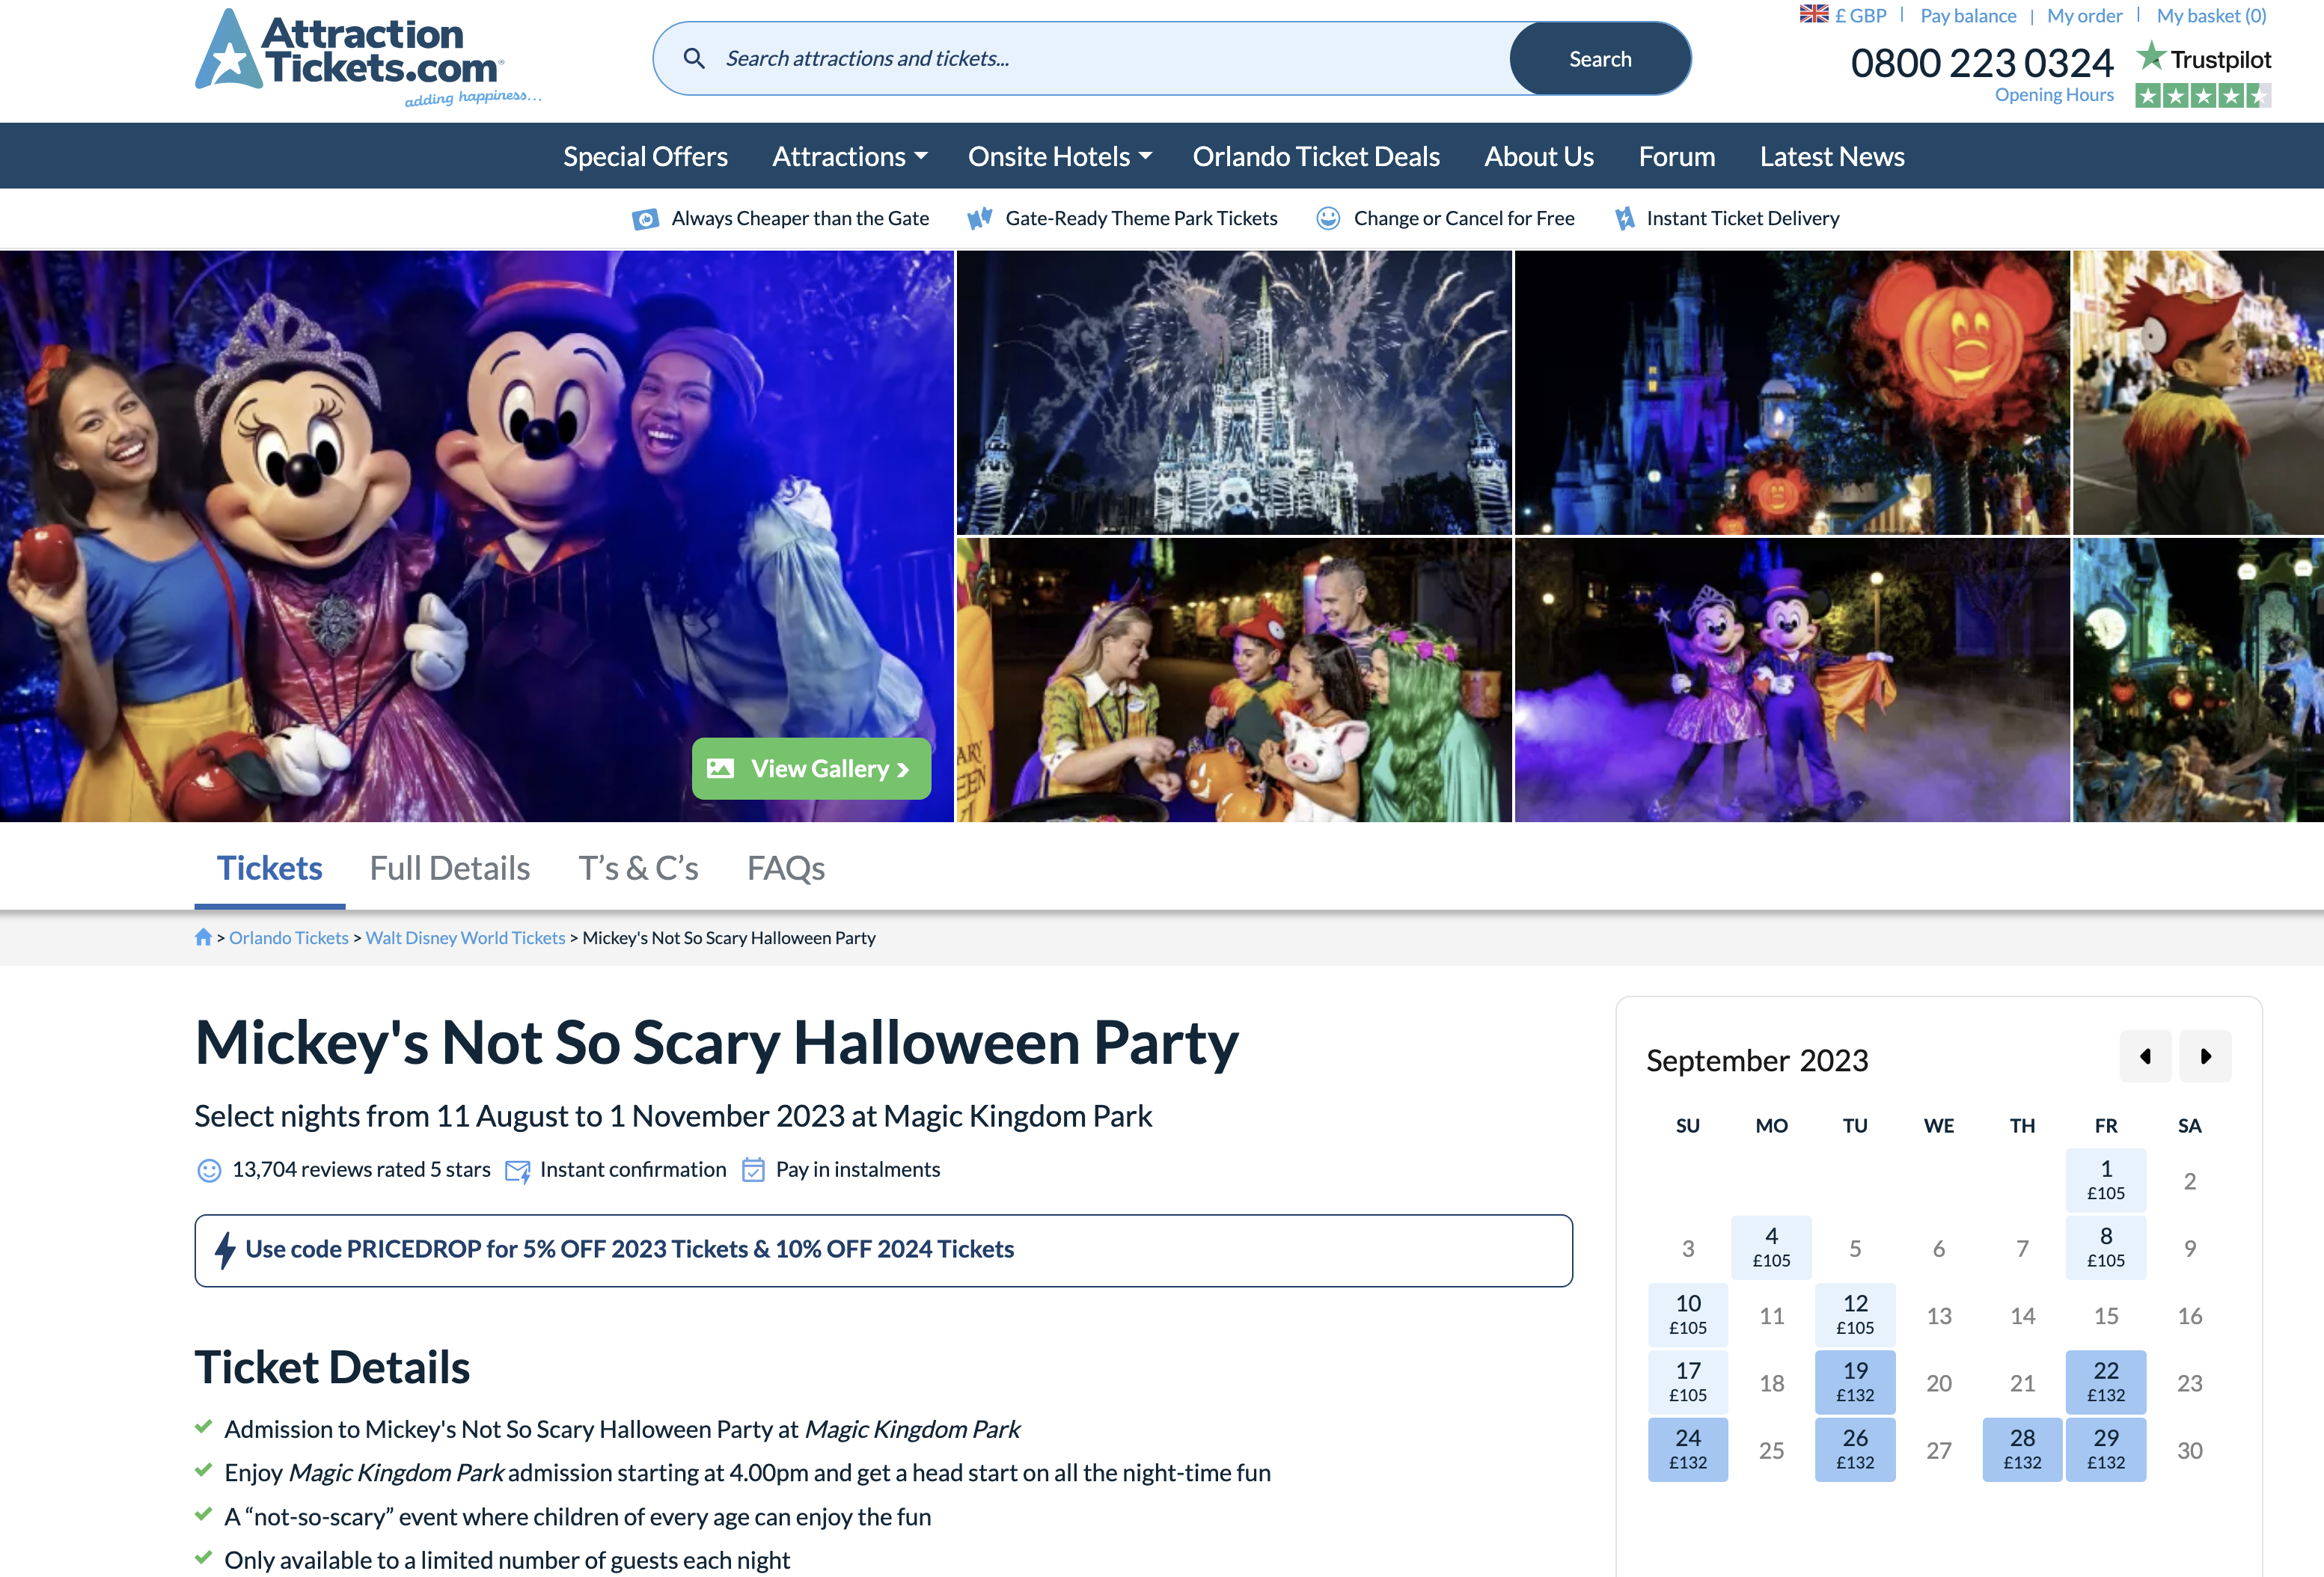Open the Forum navigation link

(x=1677, y=156)
